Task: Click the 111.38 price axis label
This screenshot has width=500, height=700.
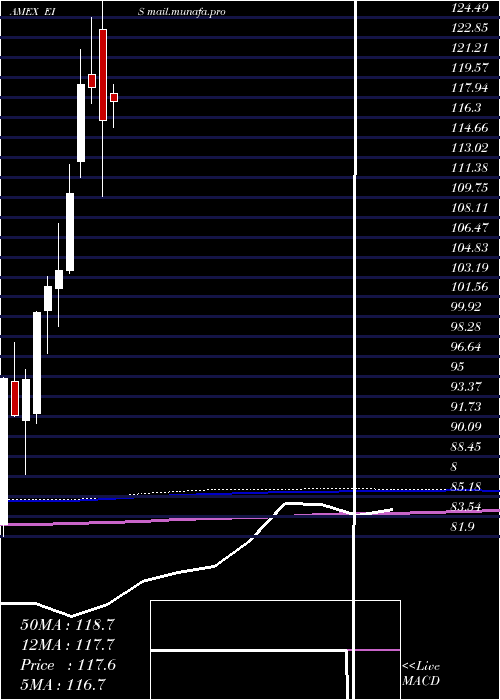Action: click(470, 167)
